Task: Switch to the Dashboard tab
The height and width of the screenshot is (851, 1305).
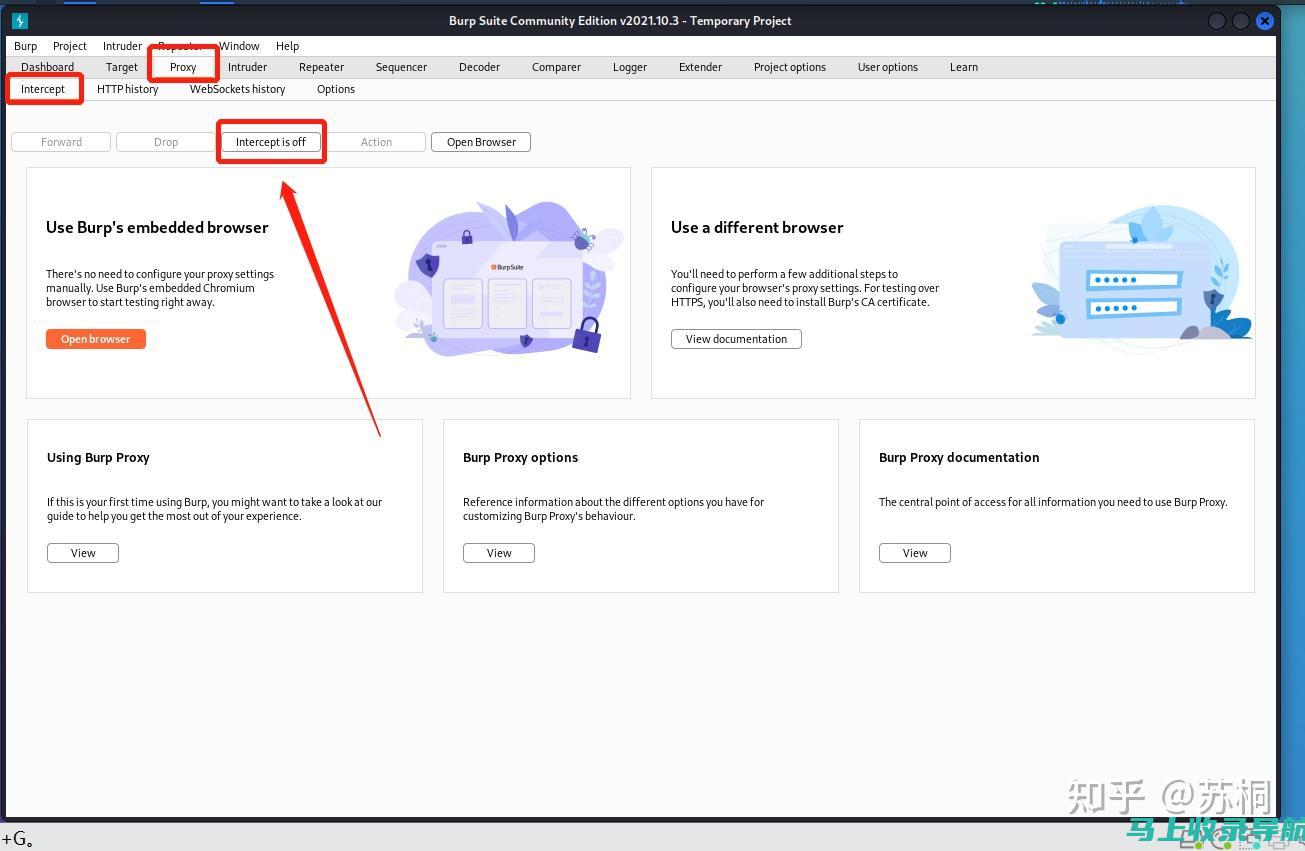Action: [x=48, y=67]
